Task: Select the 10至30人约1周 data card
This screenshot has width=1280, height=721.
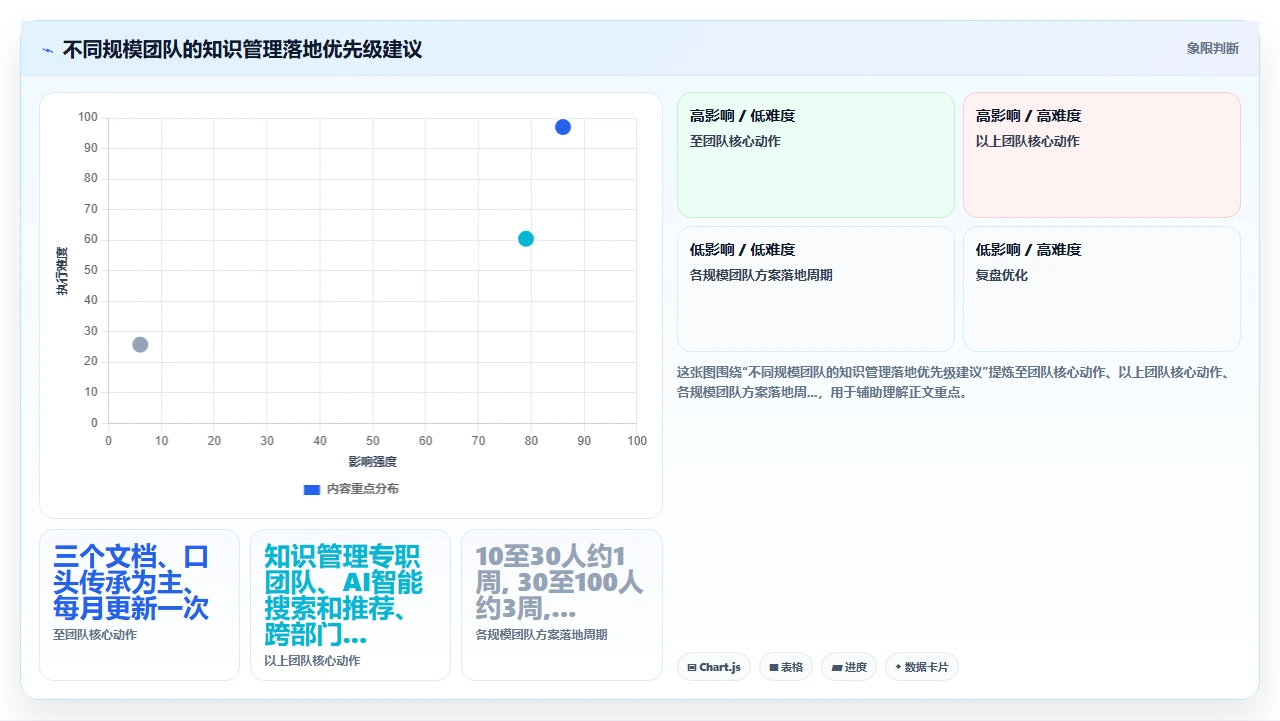Action: click(x=562, y=605)
